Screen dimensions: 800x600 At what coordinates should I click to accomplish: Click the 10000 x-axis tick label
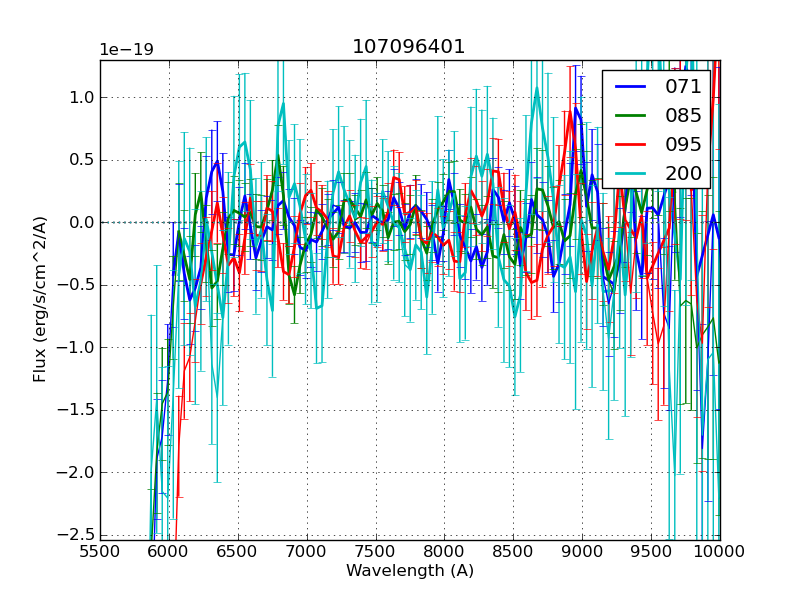click(719, 550)
